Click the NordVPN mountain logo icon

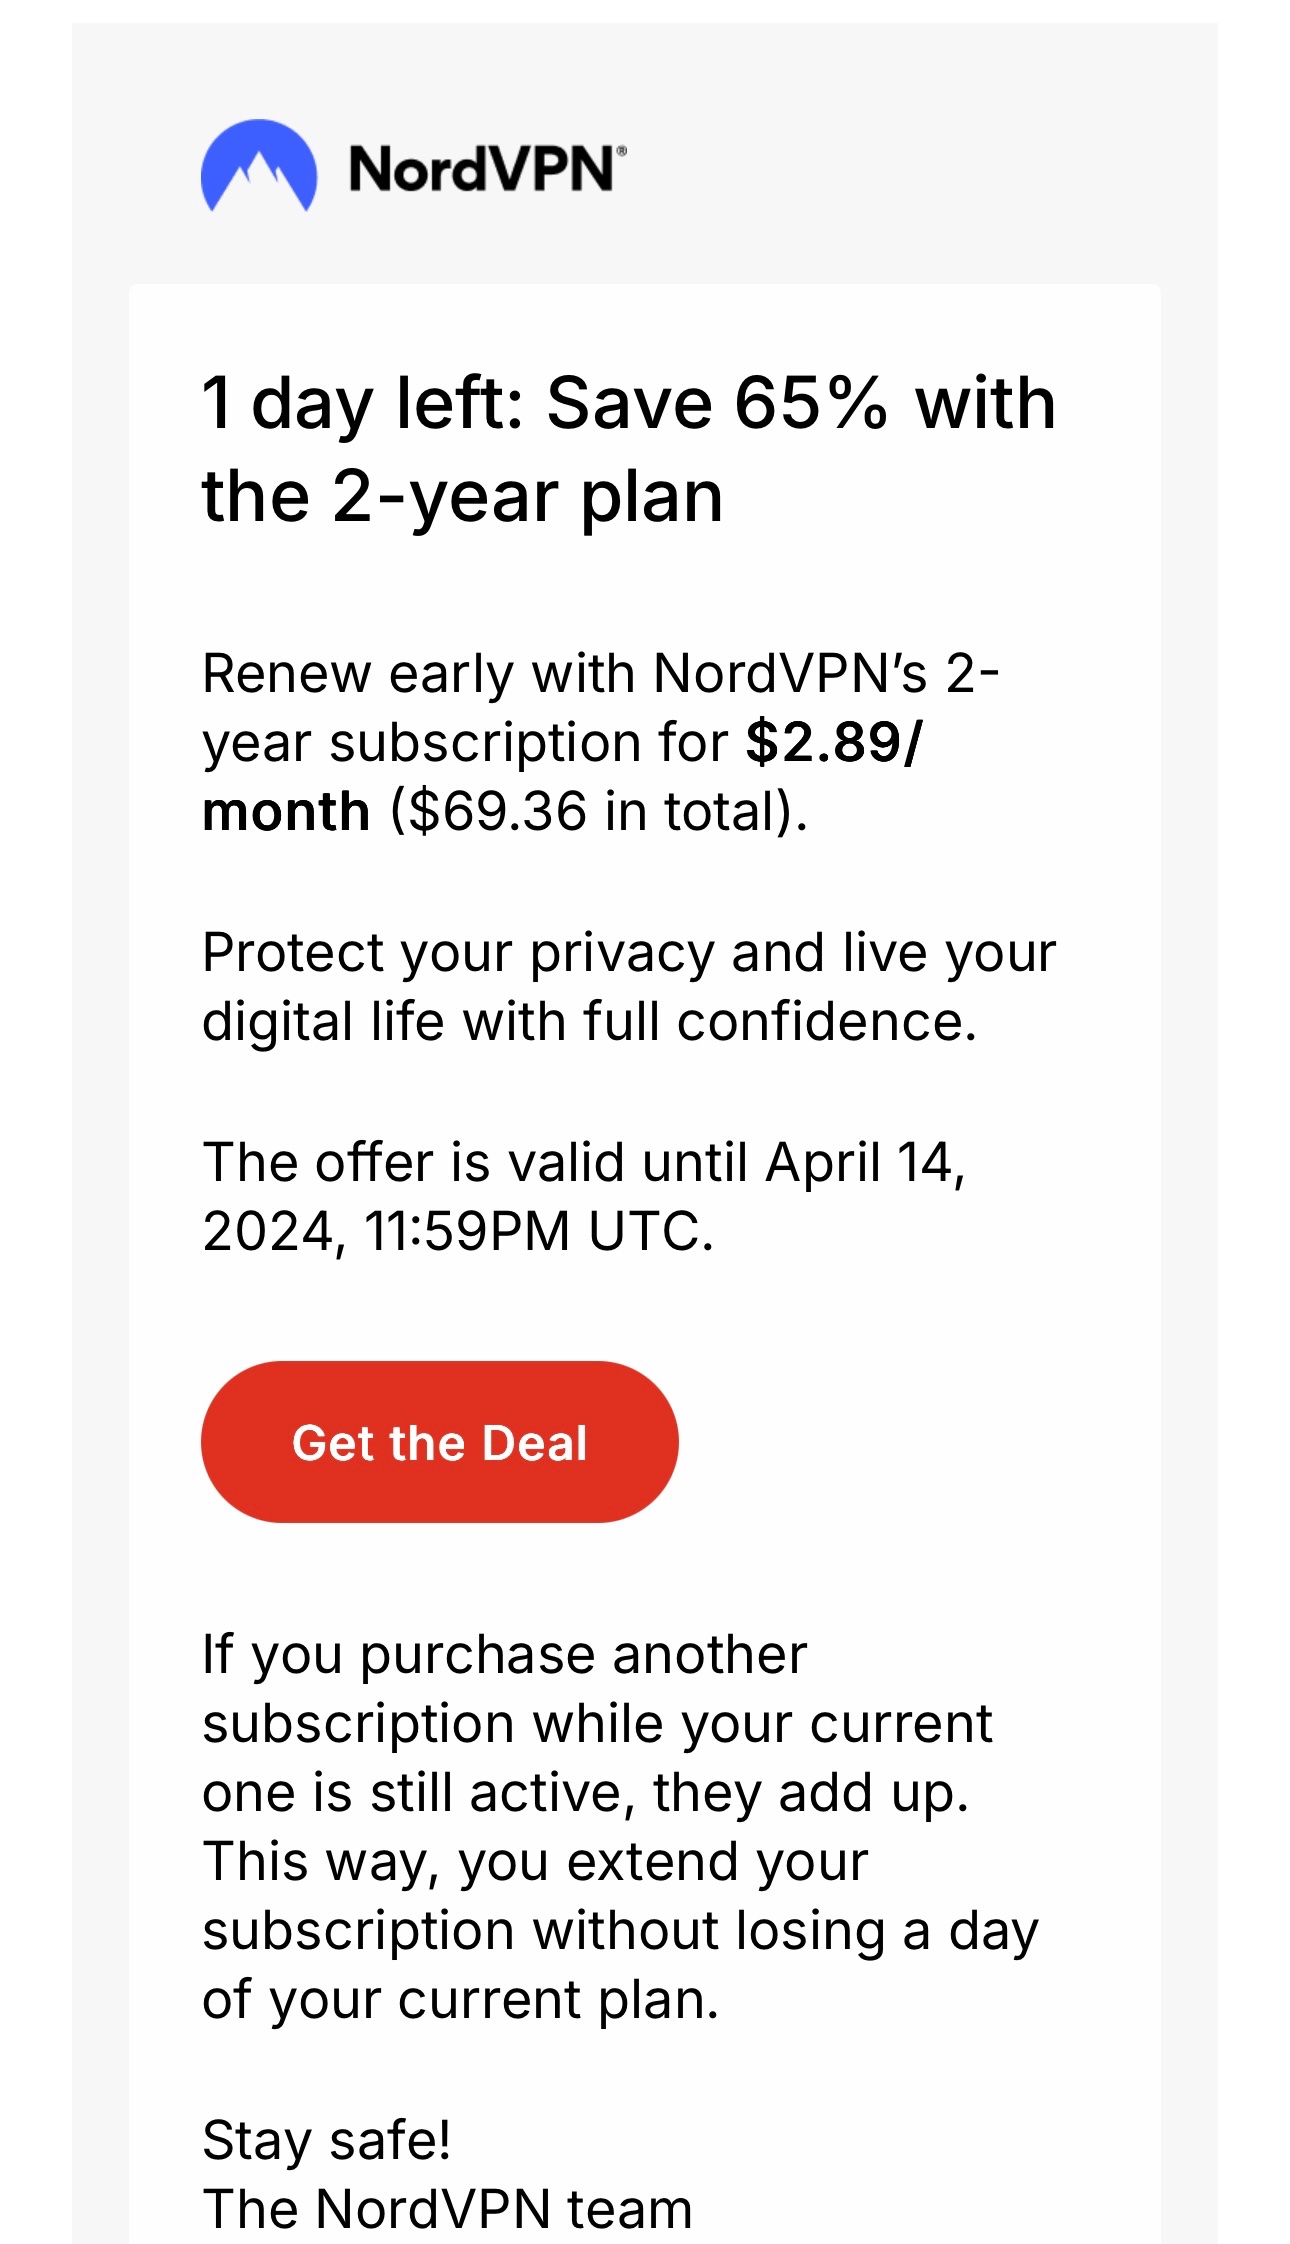click(259, 166)
